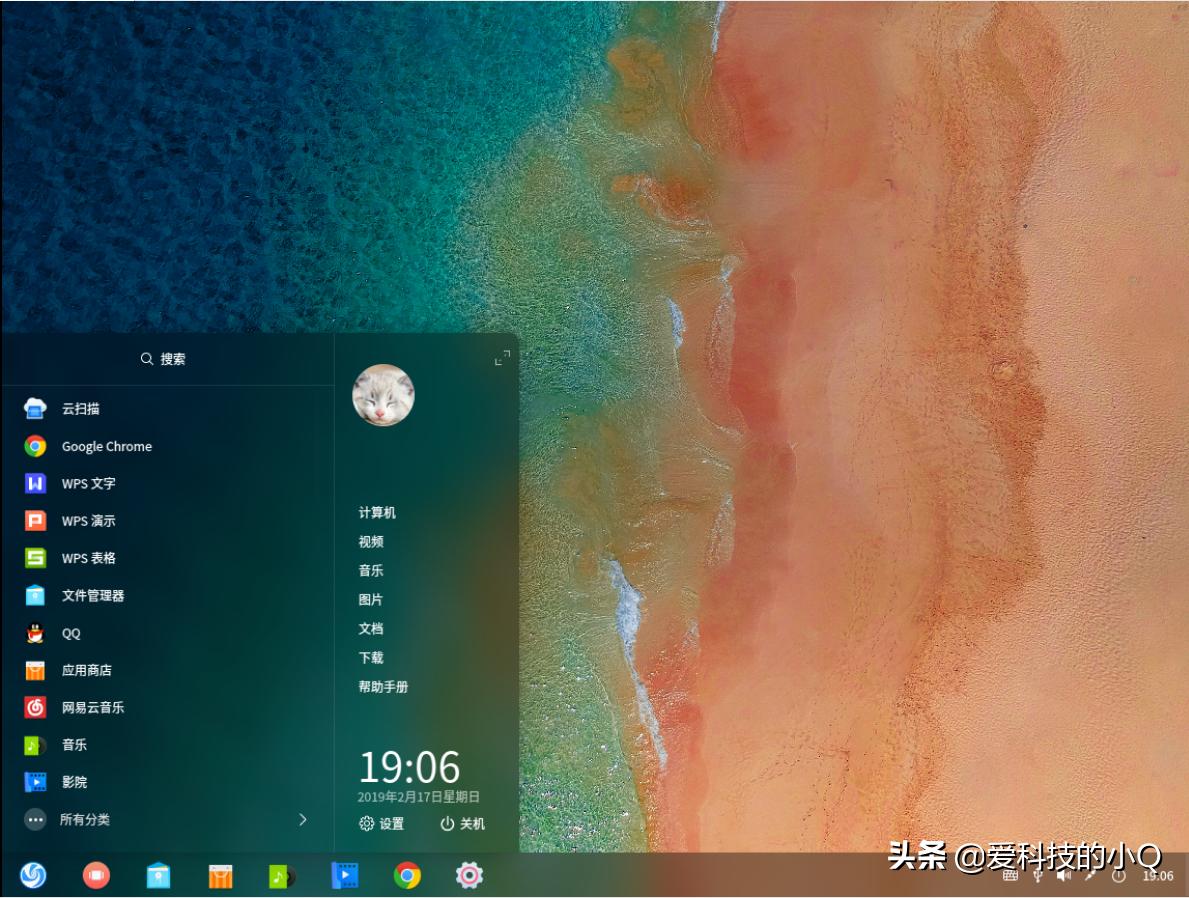
Task: Click the power tray icon
Action: click(1118, 876)
